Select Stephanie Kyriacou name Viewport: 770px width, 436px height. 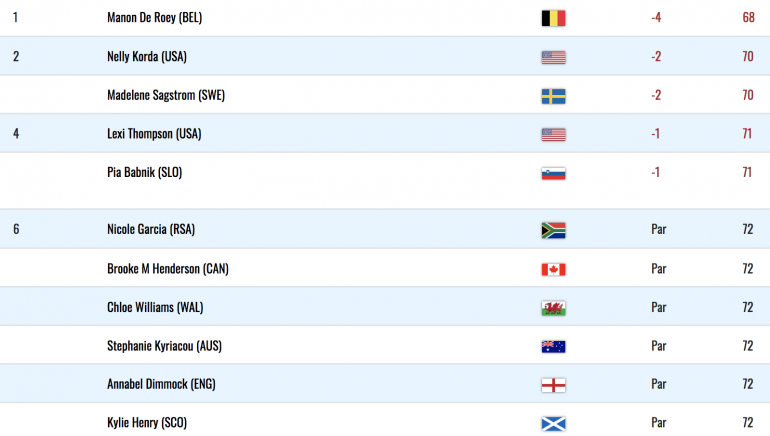(x=165, y=346)
